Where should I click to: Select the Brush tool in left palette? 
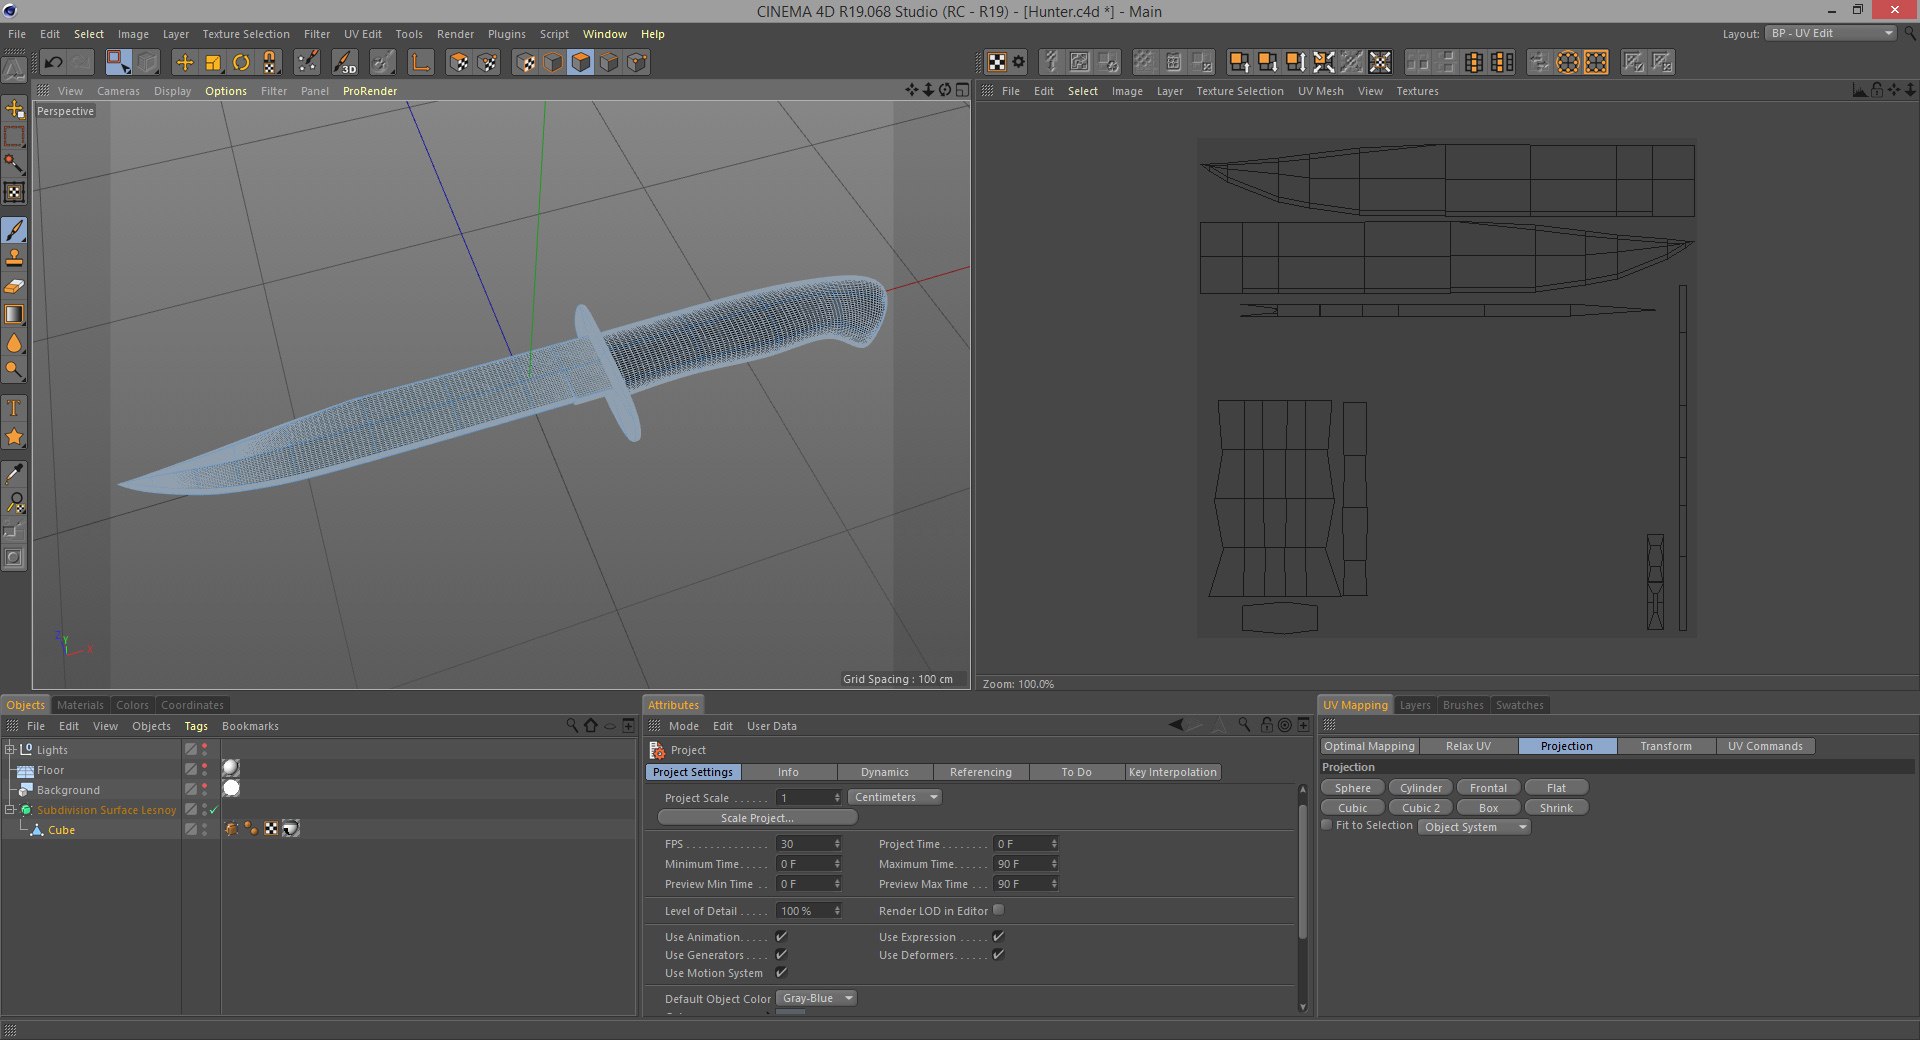pyautogui.click(x=14, y=230)
